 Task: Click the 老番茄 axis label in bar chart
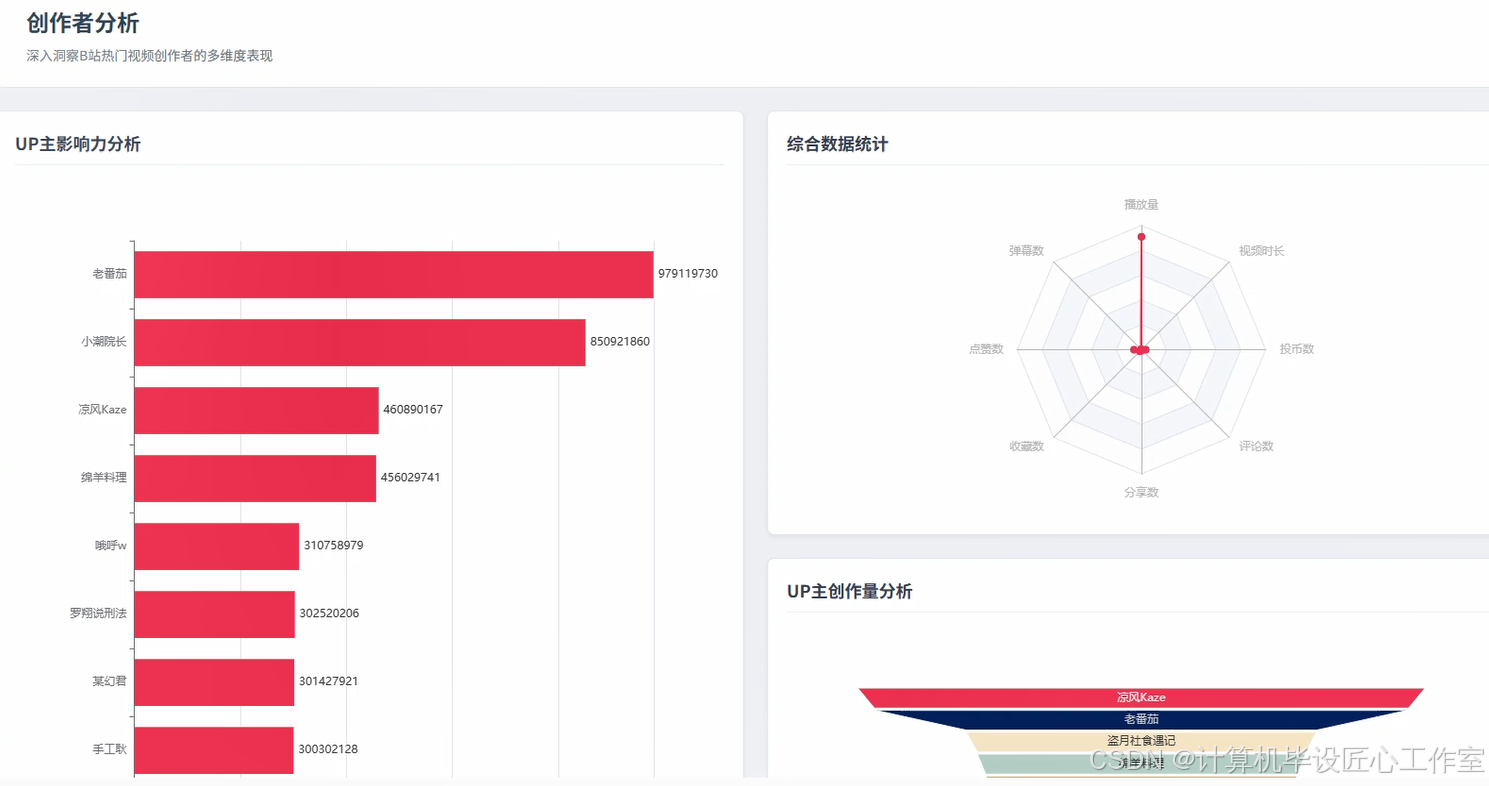coord(110,274)
